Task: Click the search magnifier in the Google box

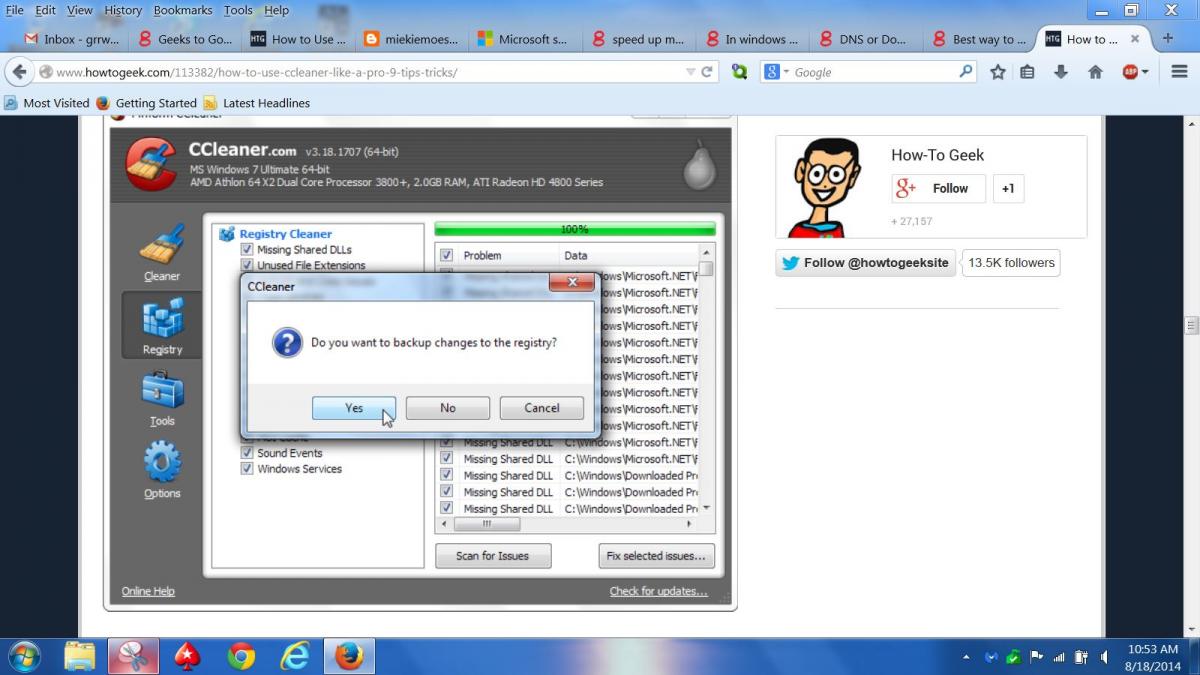Action: (965, 72)
